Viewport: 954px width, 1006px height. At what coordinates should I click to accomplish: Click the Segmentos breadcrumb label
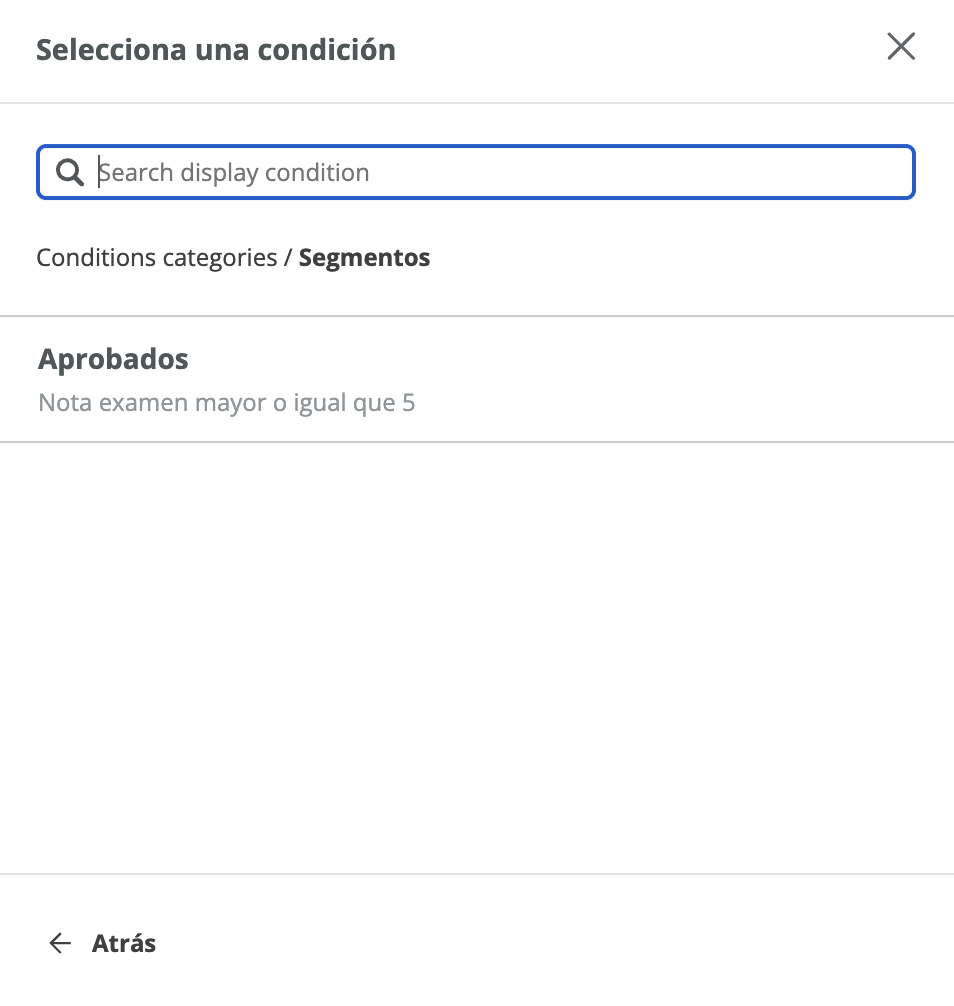[364, 258]
